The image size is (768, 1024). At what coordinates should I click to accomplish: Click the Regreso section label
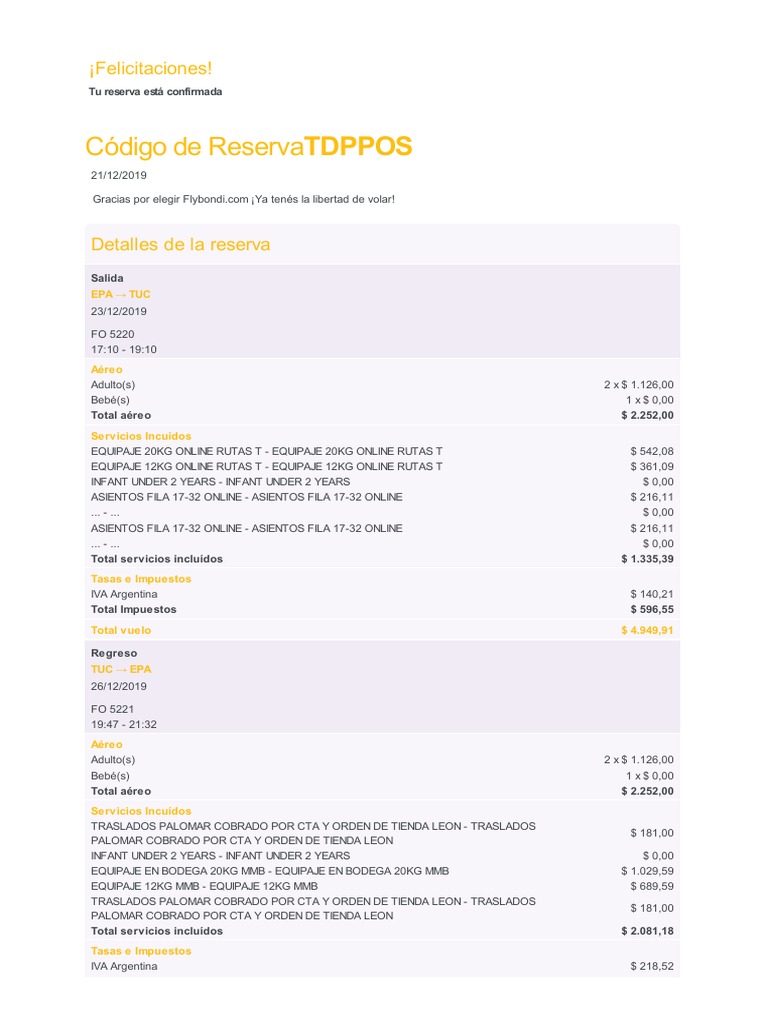(x=114, y=653)
